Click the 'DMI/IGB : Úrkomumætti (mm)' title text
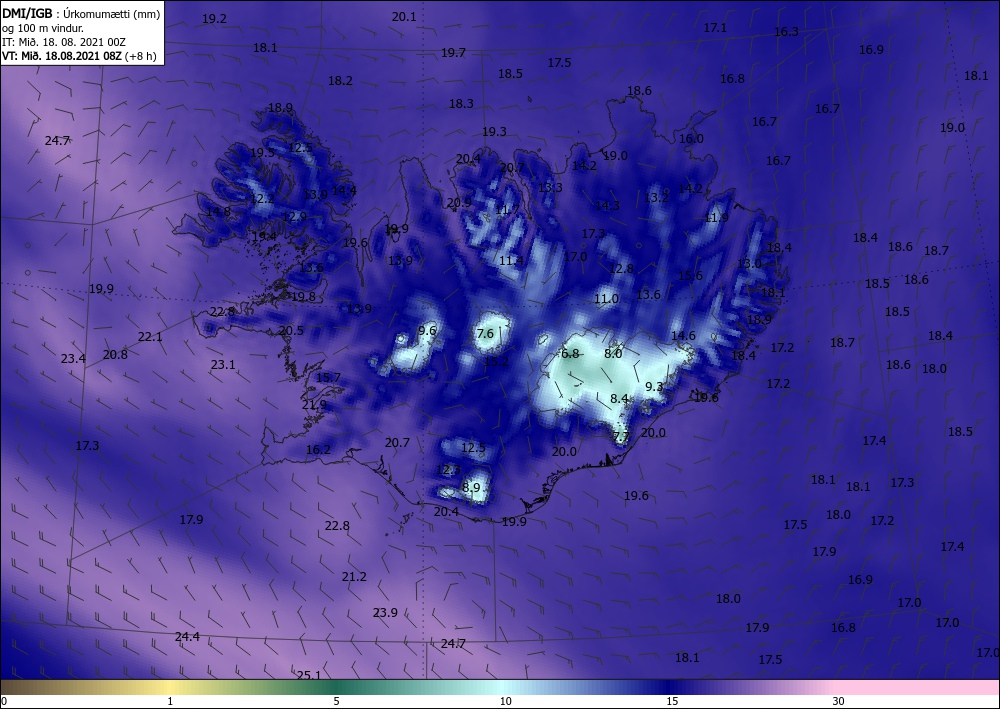Viewport: 1000px width, 709px height. 81,13
